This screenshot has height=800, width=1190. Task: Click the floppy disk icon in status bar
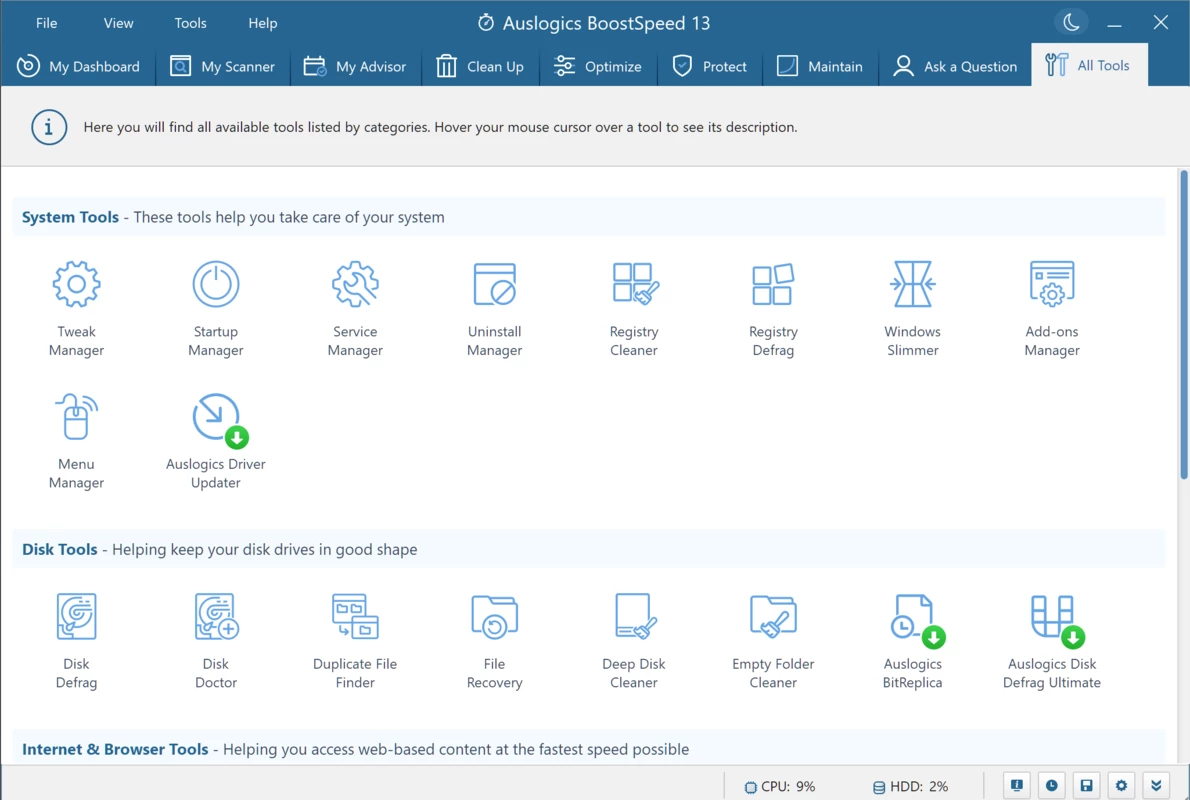[1087, 786]
